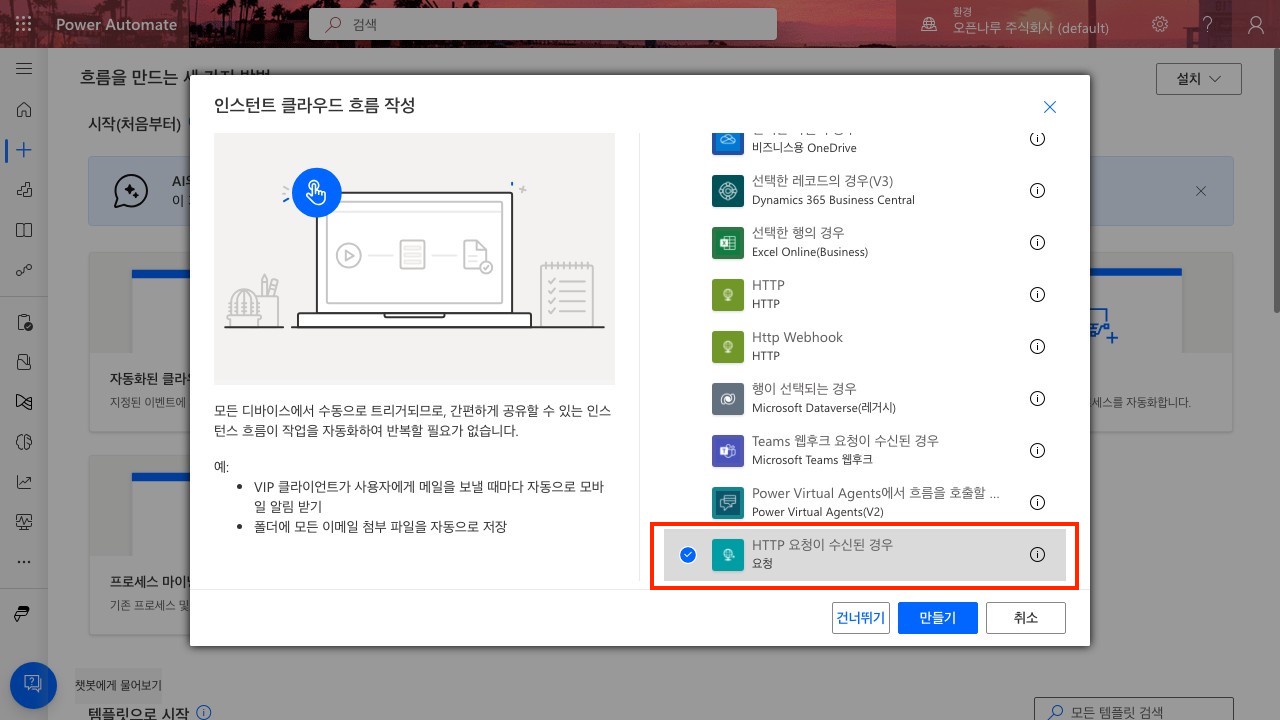Image resolution: width=1280 pixels, height=720 pixels.
Task: Click the 건너뛰기 button
Action: click(860, 618)
